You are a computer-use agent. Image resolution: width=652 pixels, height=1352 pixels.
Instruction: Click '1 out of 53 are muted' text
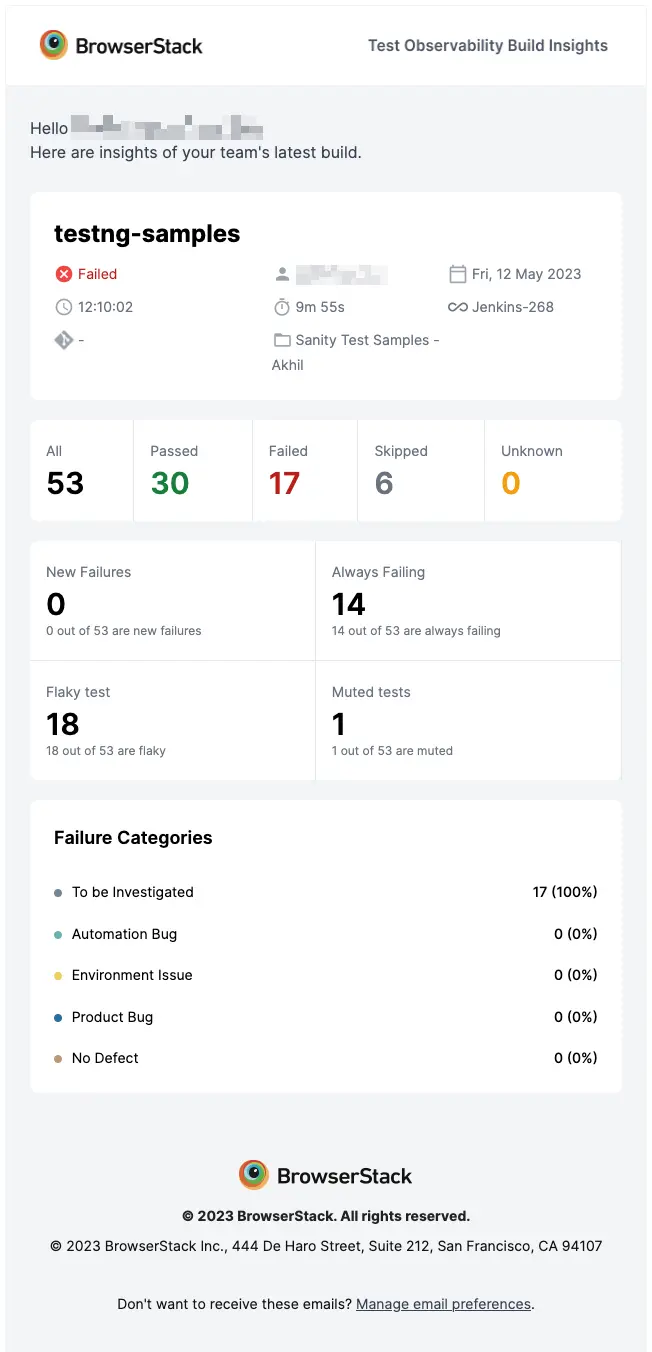point(392,751)
